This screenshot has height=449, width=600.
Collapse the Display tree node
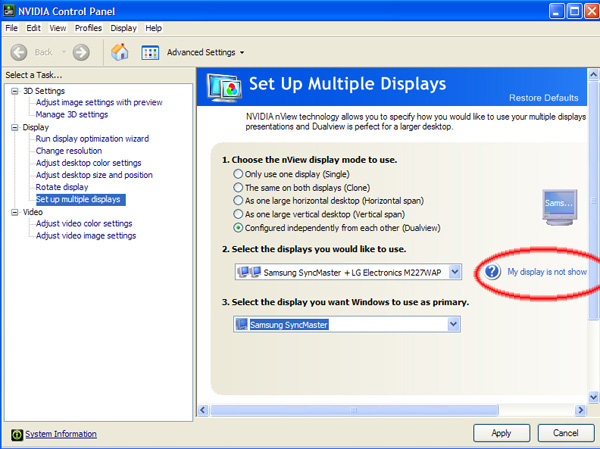(15, 127)
